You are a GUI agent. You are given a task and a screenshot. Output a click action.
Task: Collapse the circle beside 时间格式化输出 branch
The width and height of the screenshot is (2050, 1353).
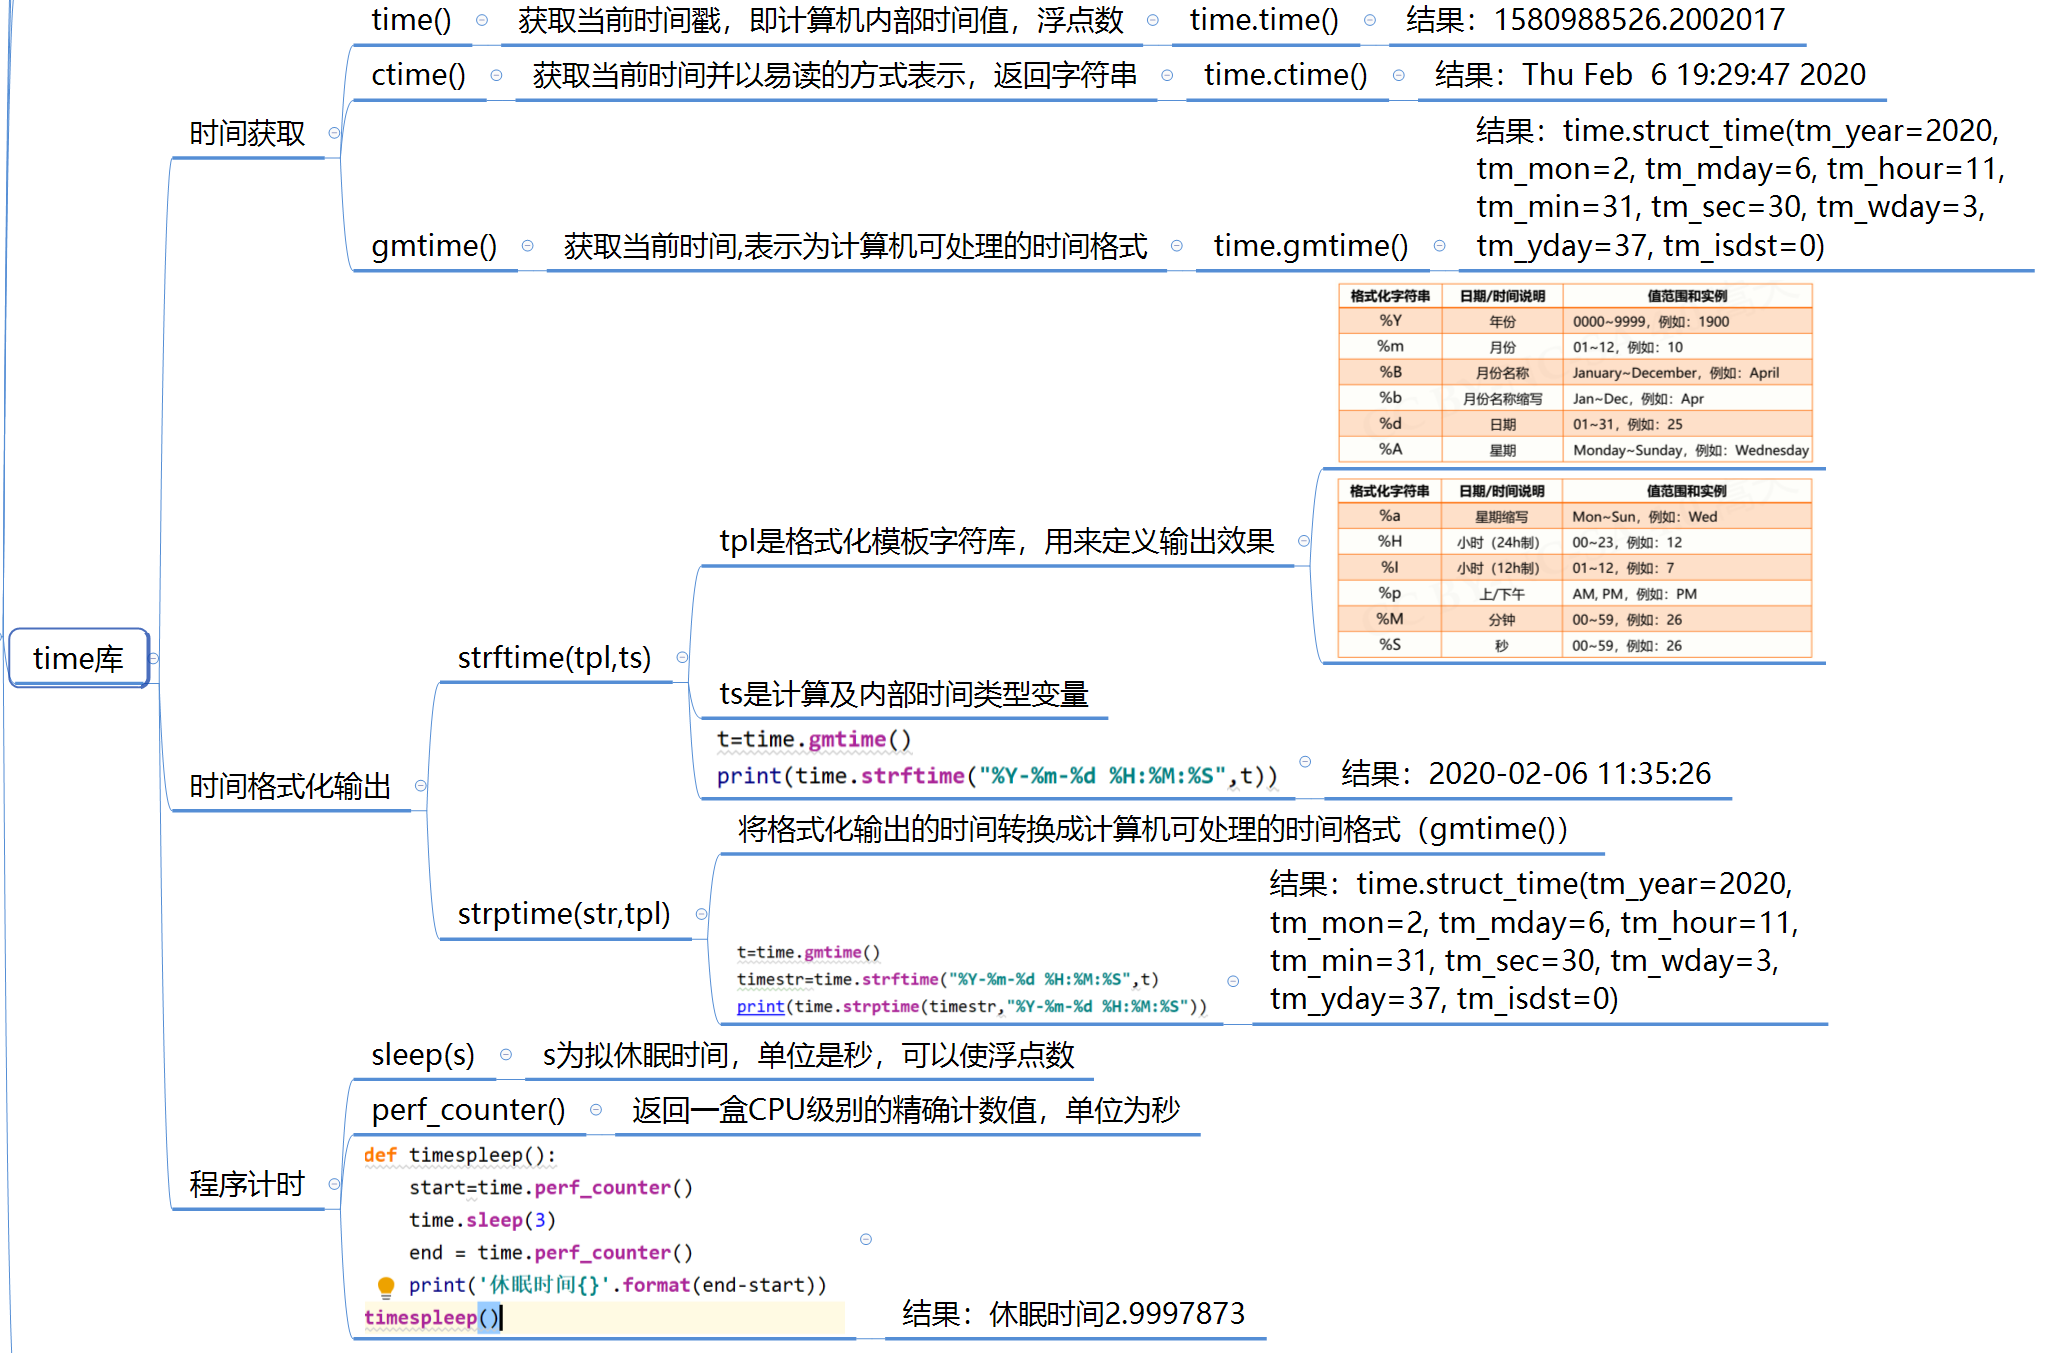tap(420, 786)
